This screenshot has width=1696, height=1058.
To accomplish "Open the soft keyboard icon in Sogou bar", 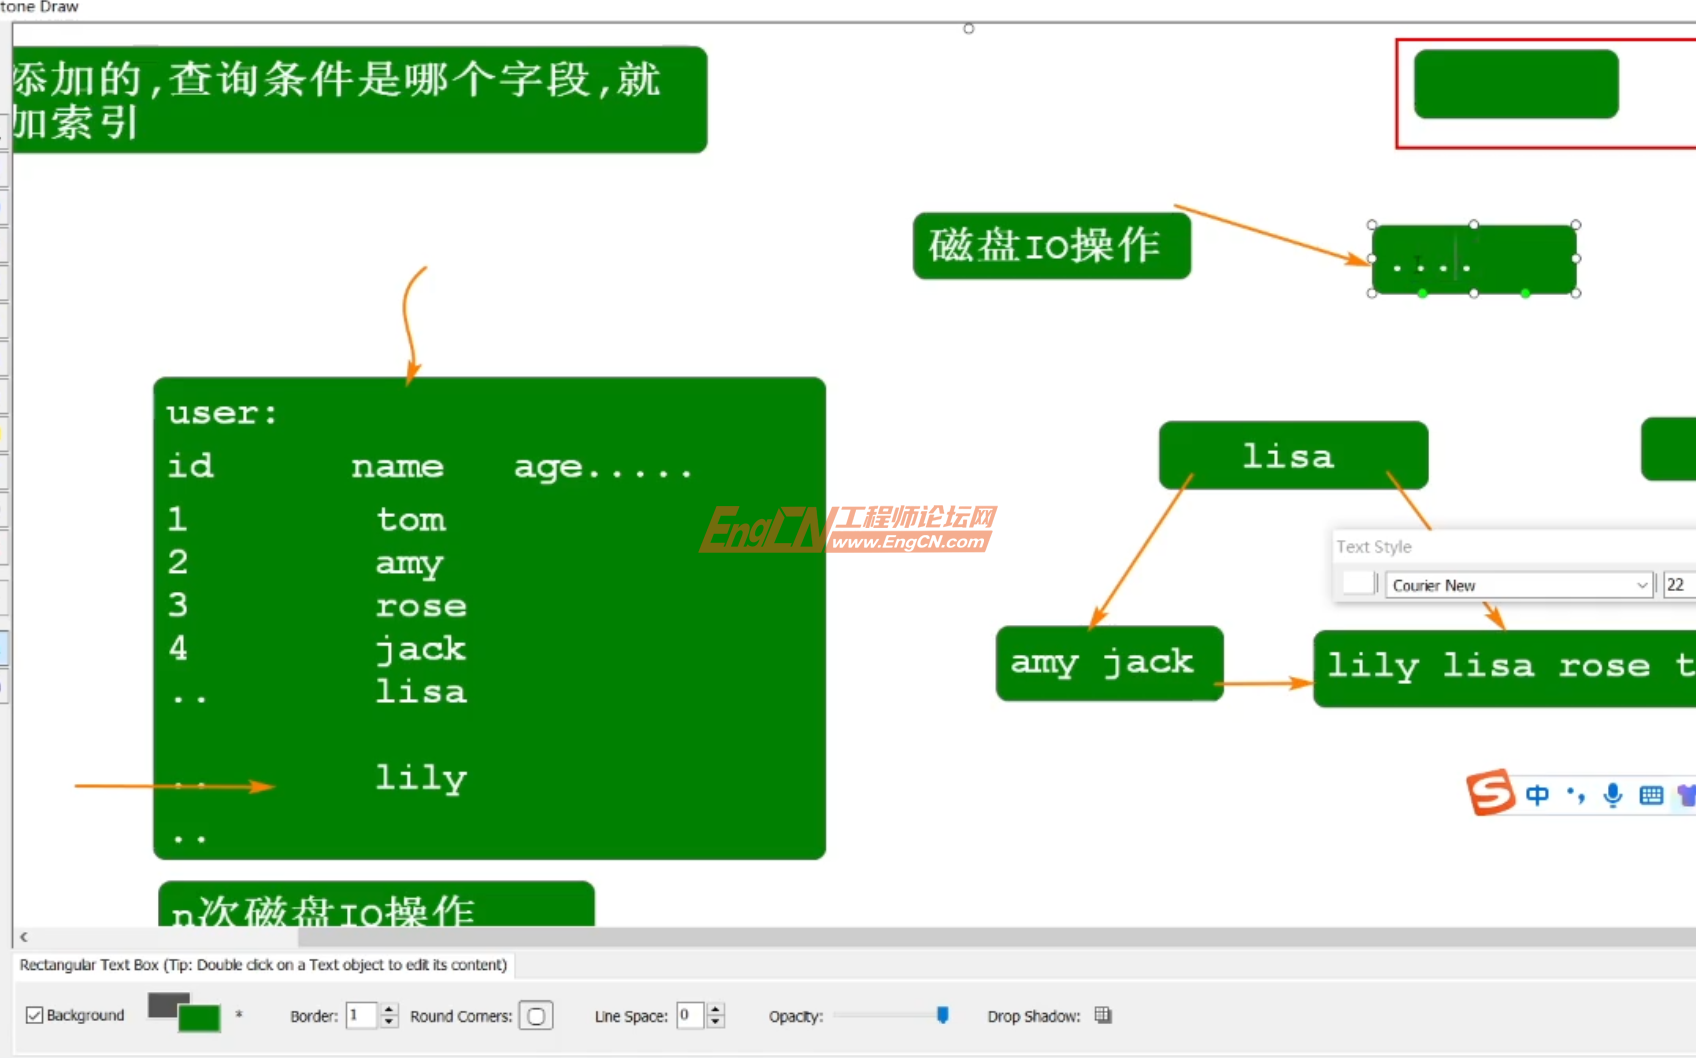I will click(x=1650, y=794).
